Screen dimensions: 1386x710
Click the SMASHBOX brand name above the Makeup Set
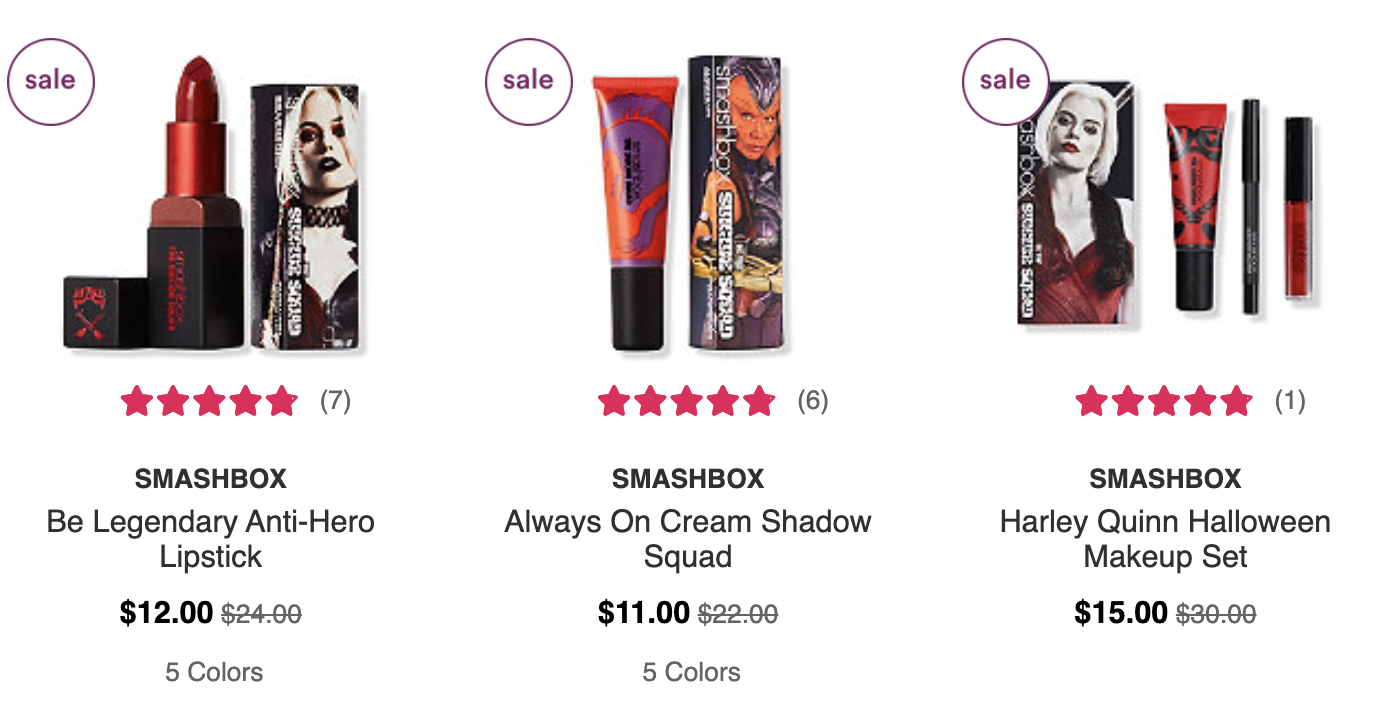point(1165,479)
